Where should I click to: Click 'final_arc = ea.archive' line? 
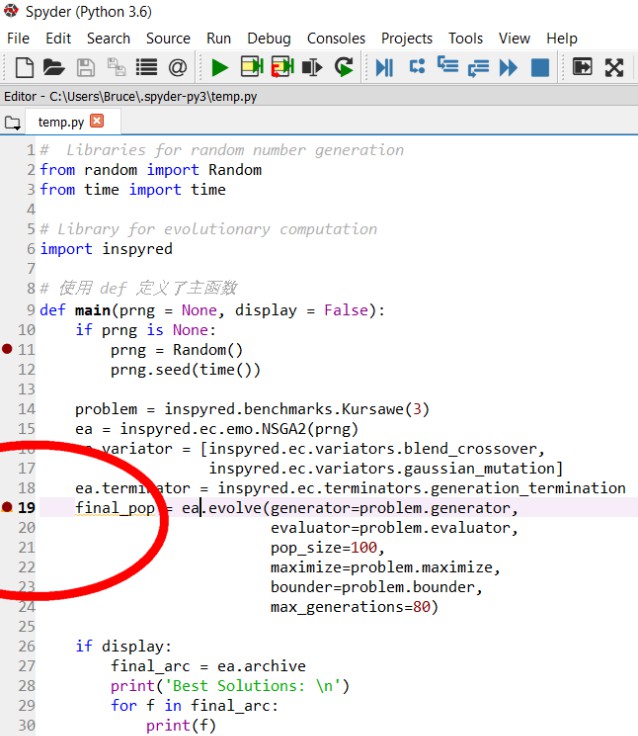point(208,666)
